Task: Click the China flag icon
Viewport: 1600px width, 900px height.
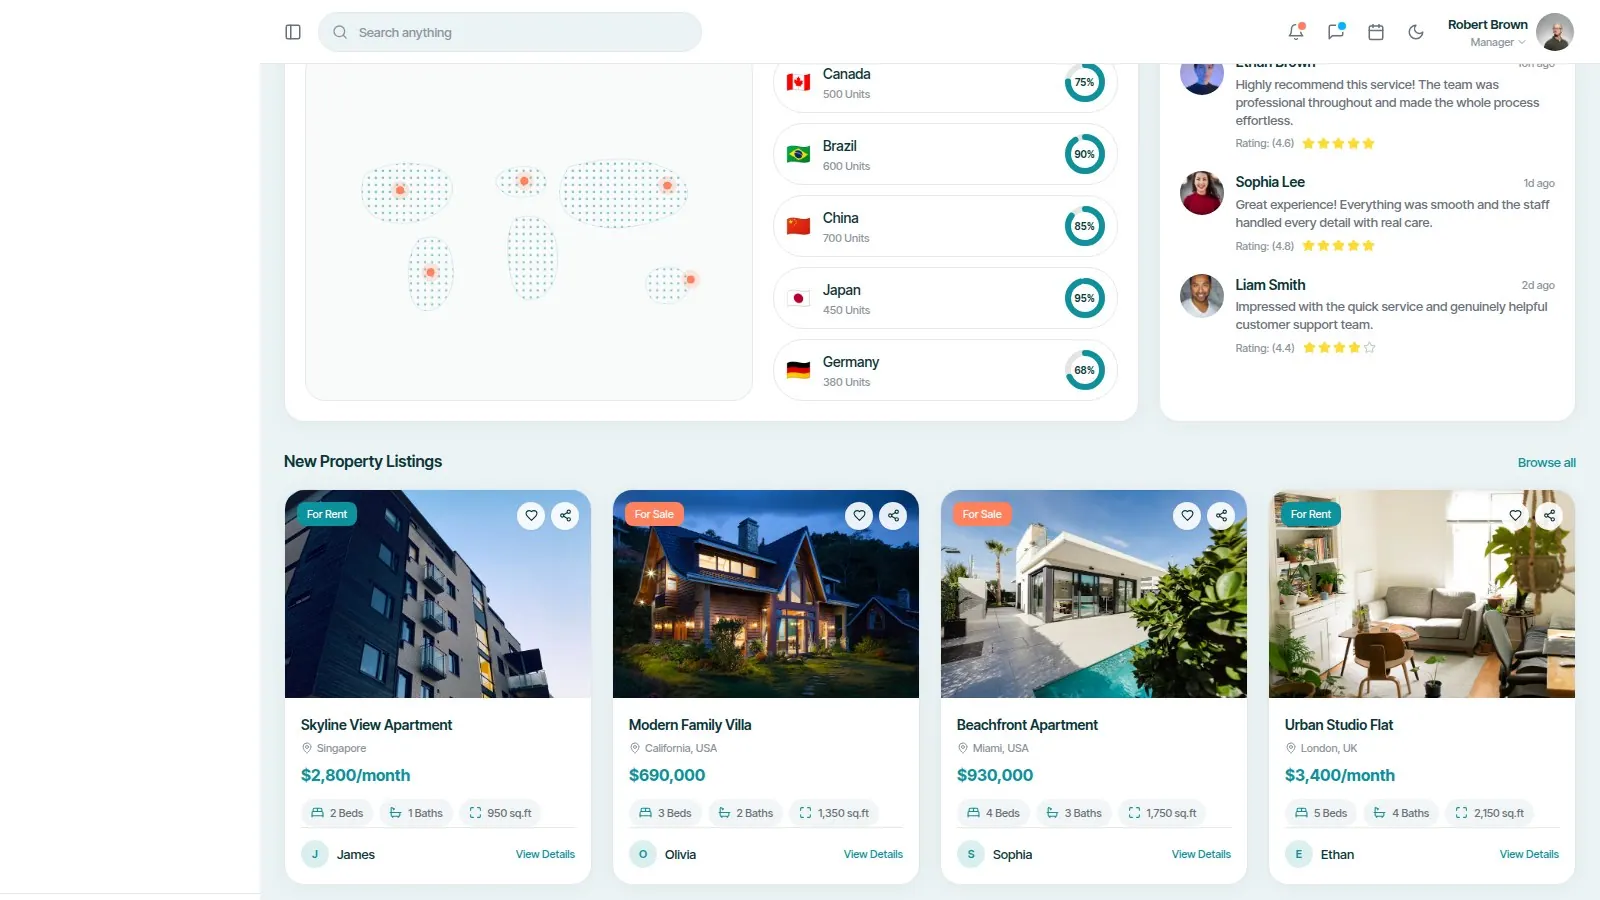Action: pos(798,226)
